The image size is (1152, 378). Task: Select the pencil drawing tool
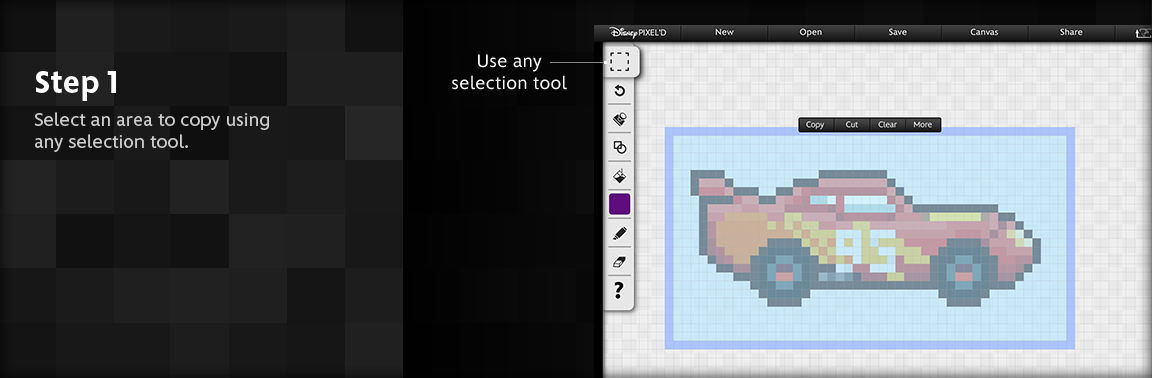point(619,233)
